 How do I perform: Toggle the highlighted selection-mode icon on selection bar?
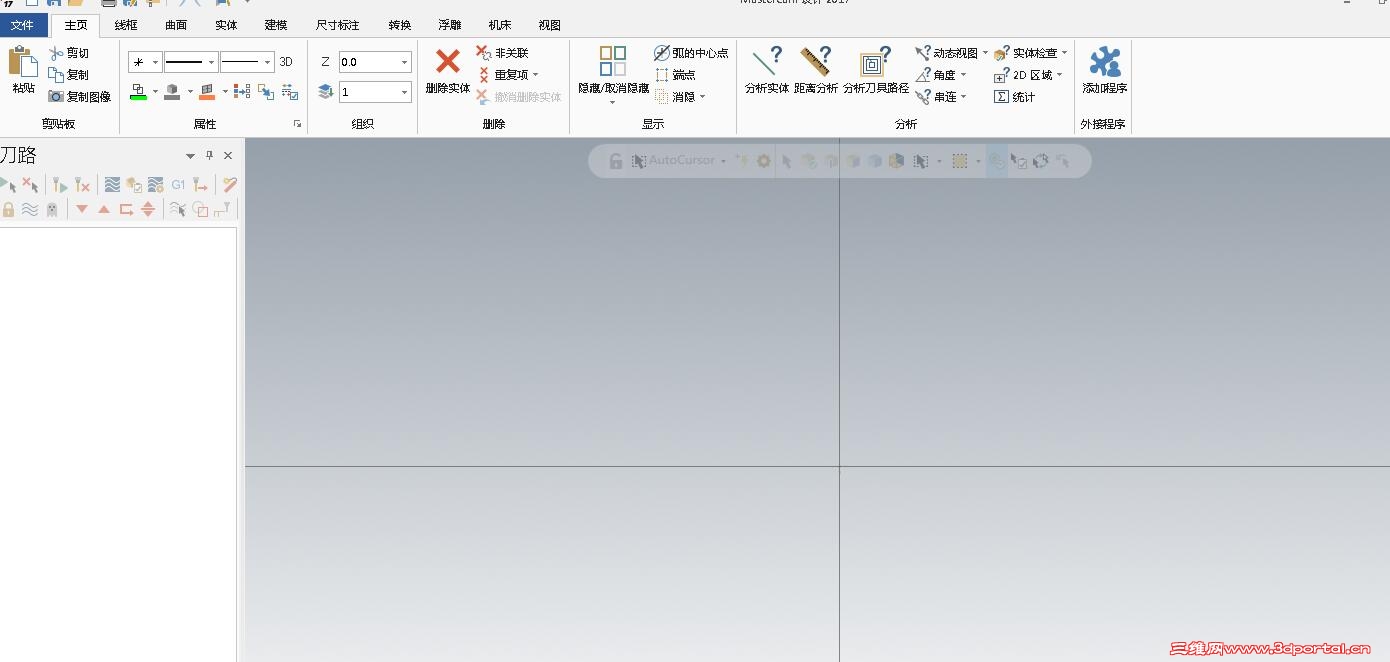click(997, 161)
